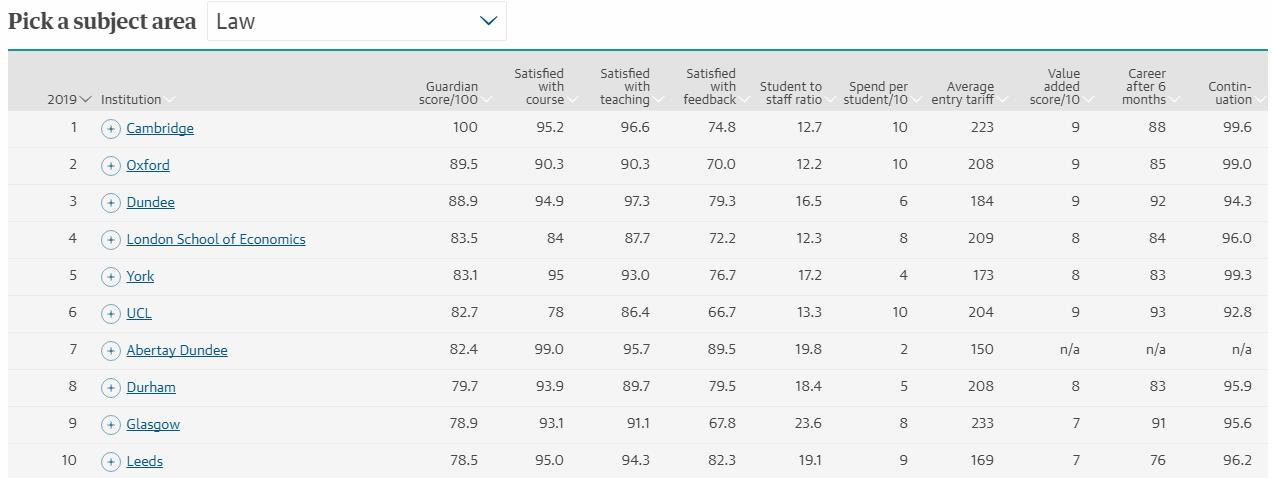
Task: Expand Oxford details using plus icon
Action: click(110, 165)
